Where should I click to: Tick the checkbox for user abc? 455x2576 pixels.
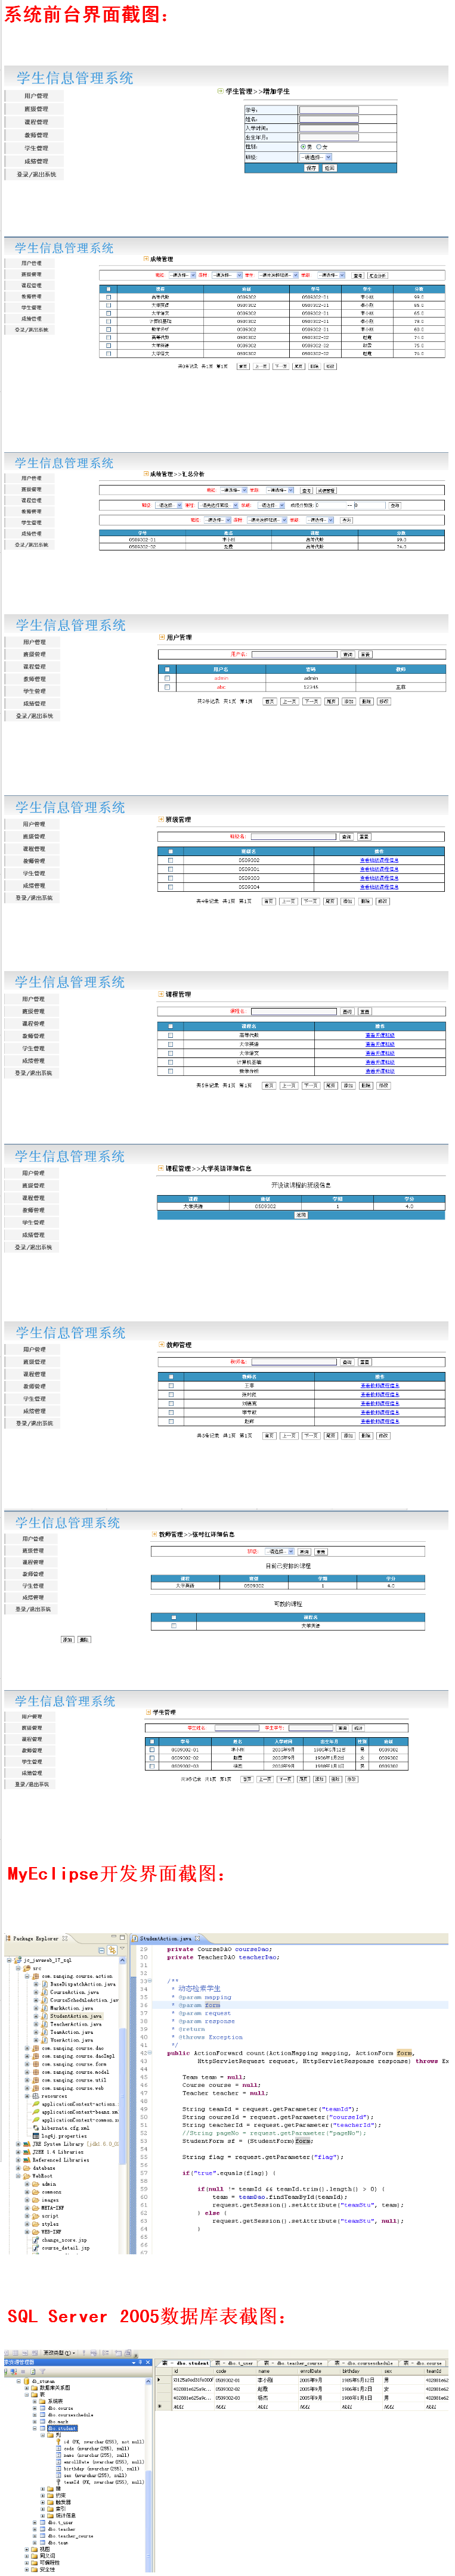point(168,687)
